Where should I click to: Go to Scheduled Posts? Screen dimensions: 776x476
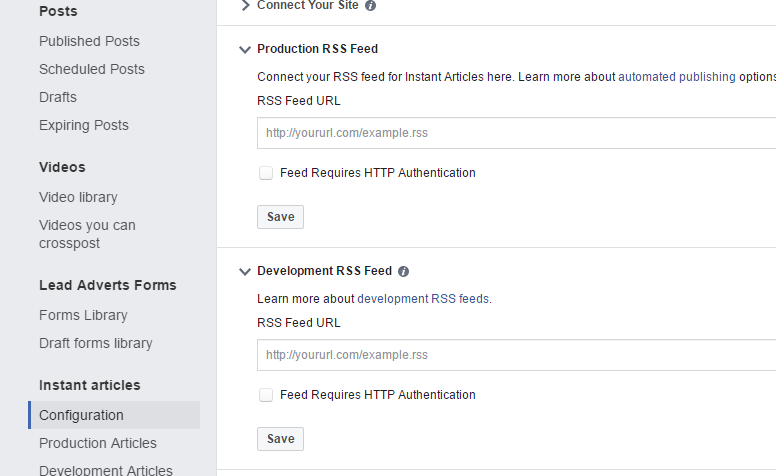[92, 69]
